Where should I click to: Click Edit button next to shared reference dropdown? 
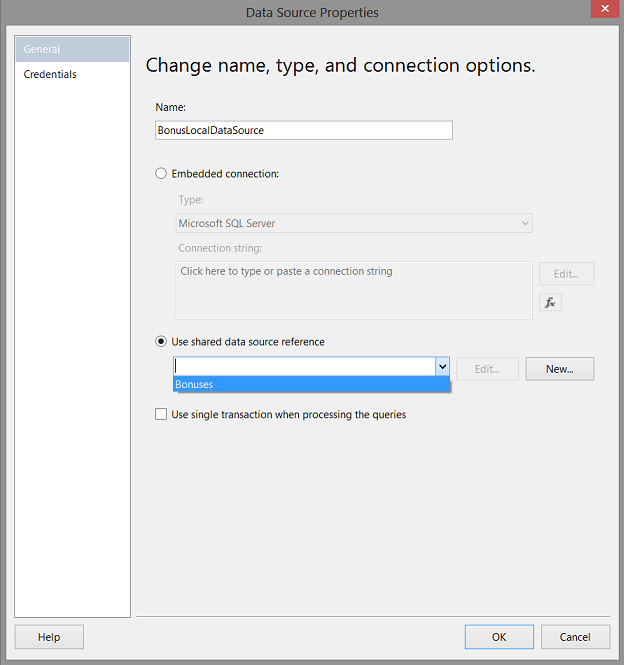[487, 369]
